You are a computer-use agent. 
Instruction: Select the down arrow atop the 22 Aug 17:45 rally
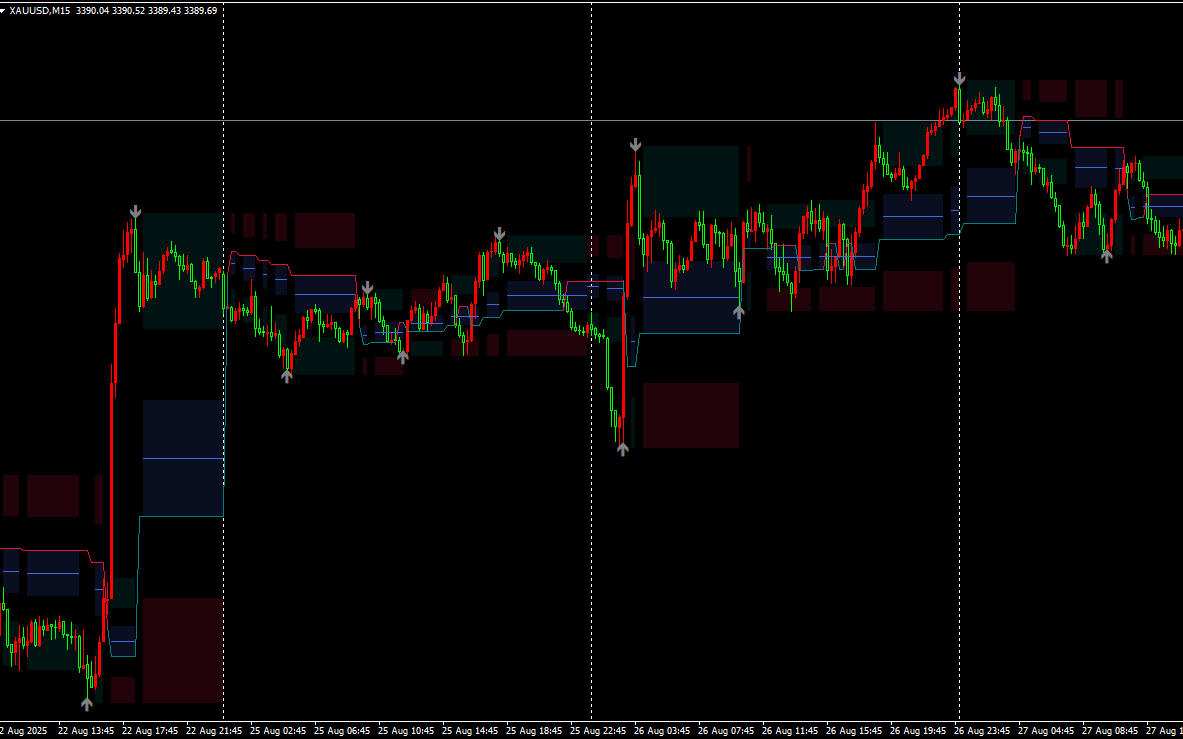(135, 212)
